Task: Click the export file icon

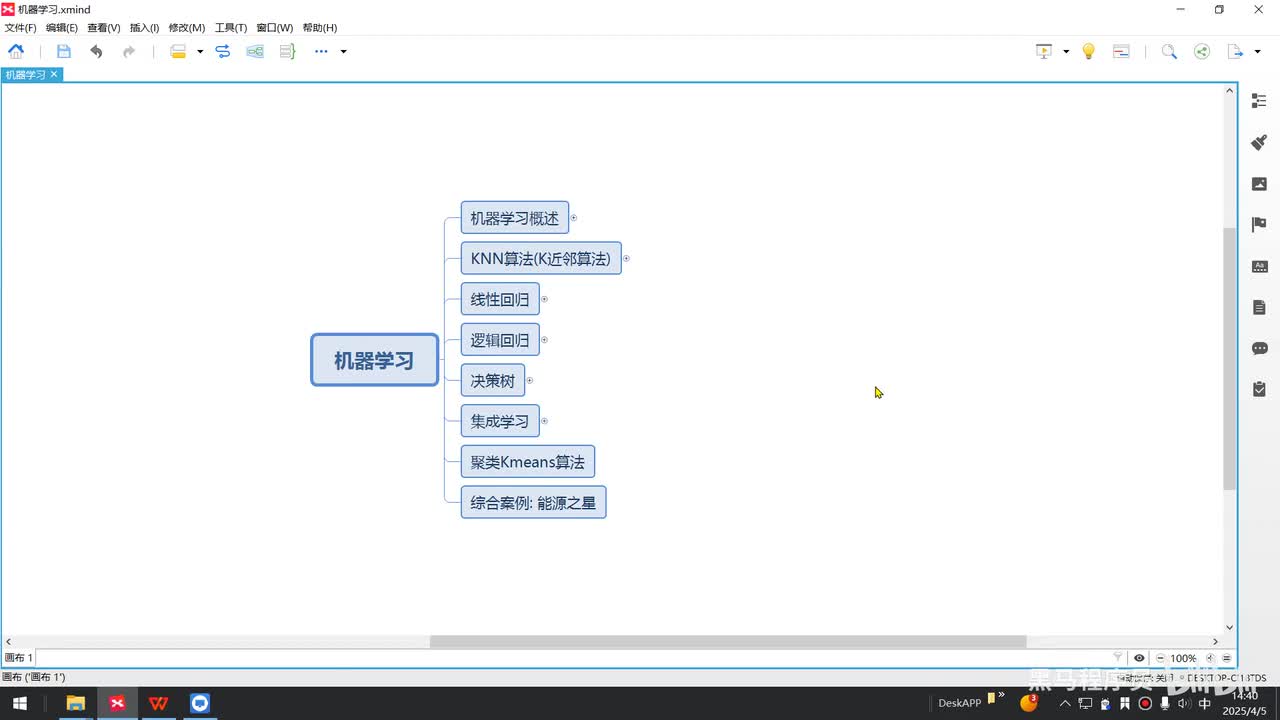Action: pyautogui.click(x=1235, y=51)
